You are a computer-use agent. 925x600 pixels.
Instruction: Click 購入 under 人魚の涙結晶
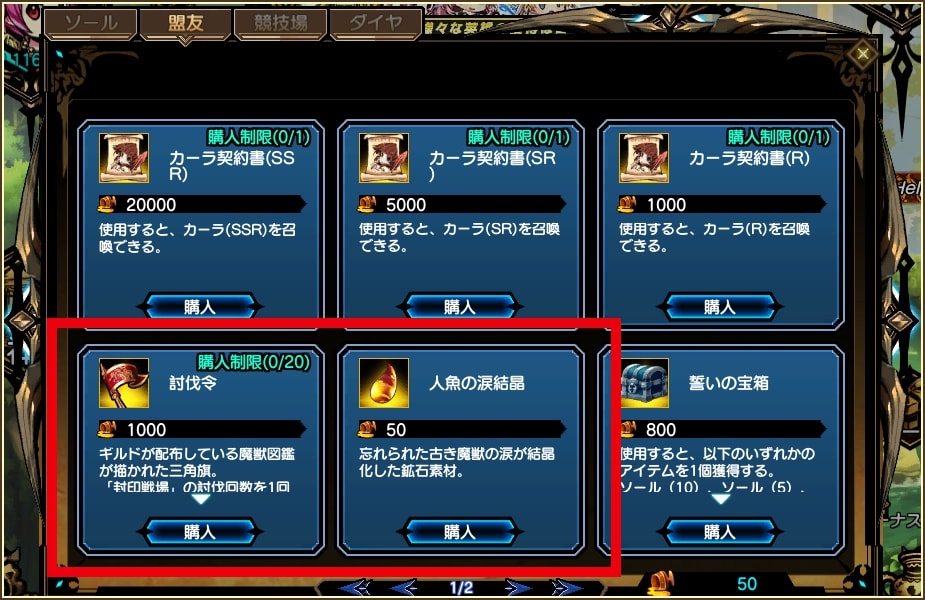click(x=460, y=532)
